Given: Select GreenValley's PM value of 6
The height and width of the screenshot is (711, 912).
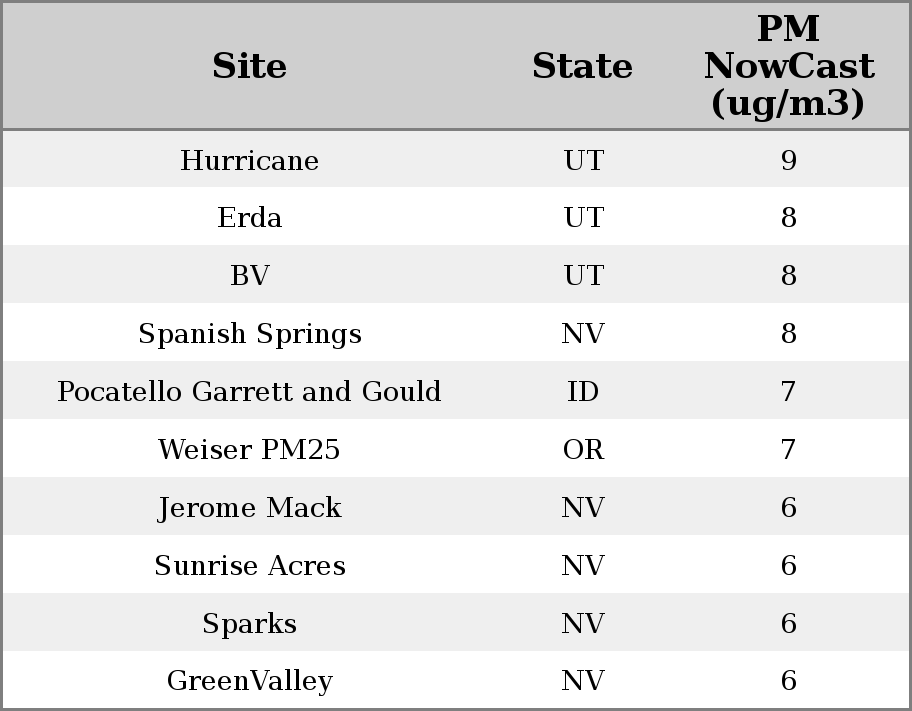Looking at the screenshot, I should [788, 681].
